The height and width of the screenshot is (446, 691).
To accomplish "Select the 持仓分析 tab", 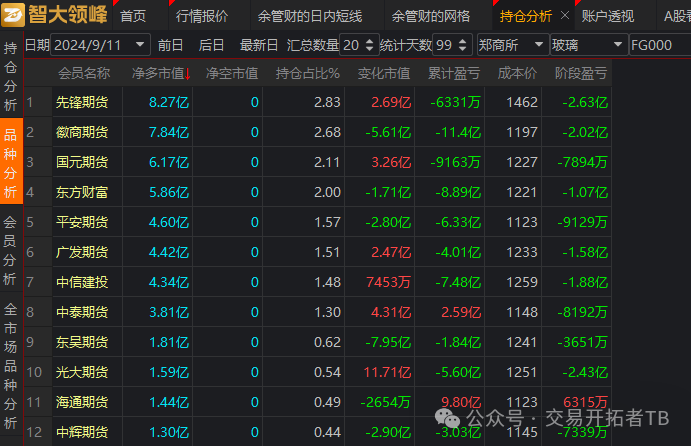I will pos(526,16).
